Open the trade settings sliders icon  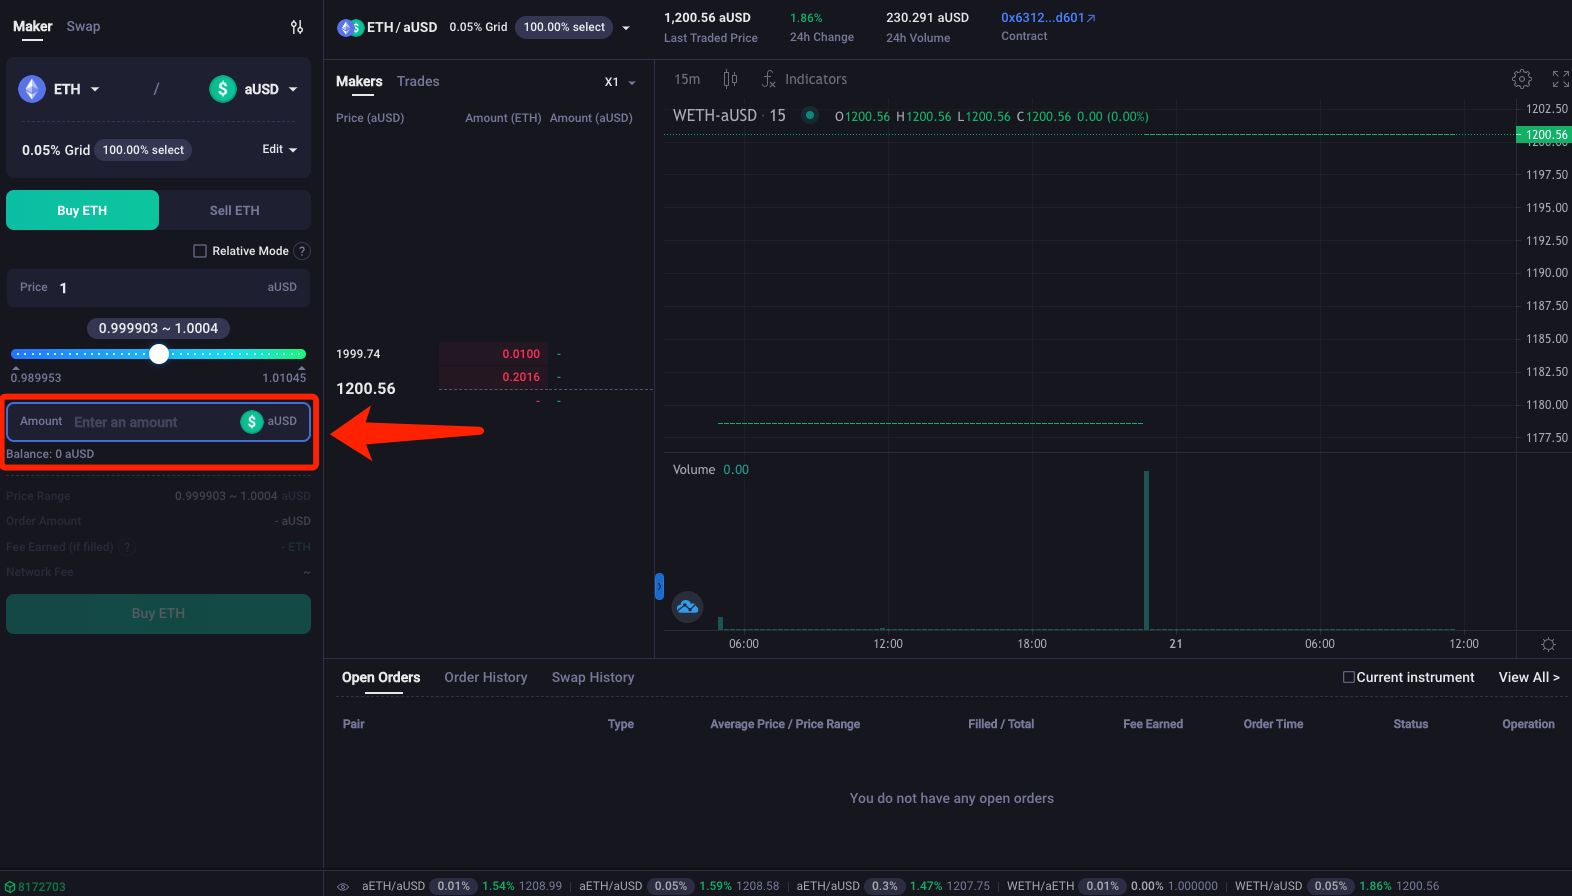[x=297, y=27]
